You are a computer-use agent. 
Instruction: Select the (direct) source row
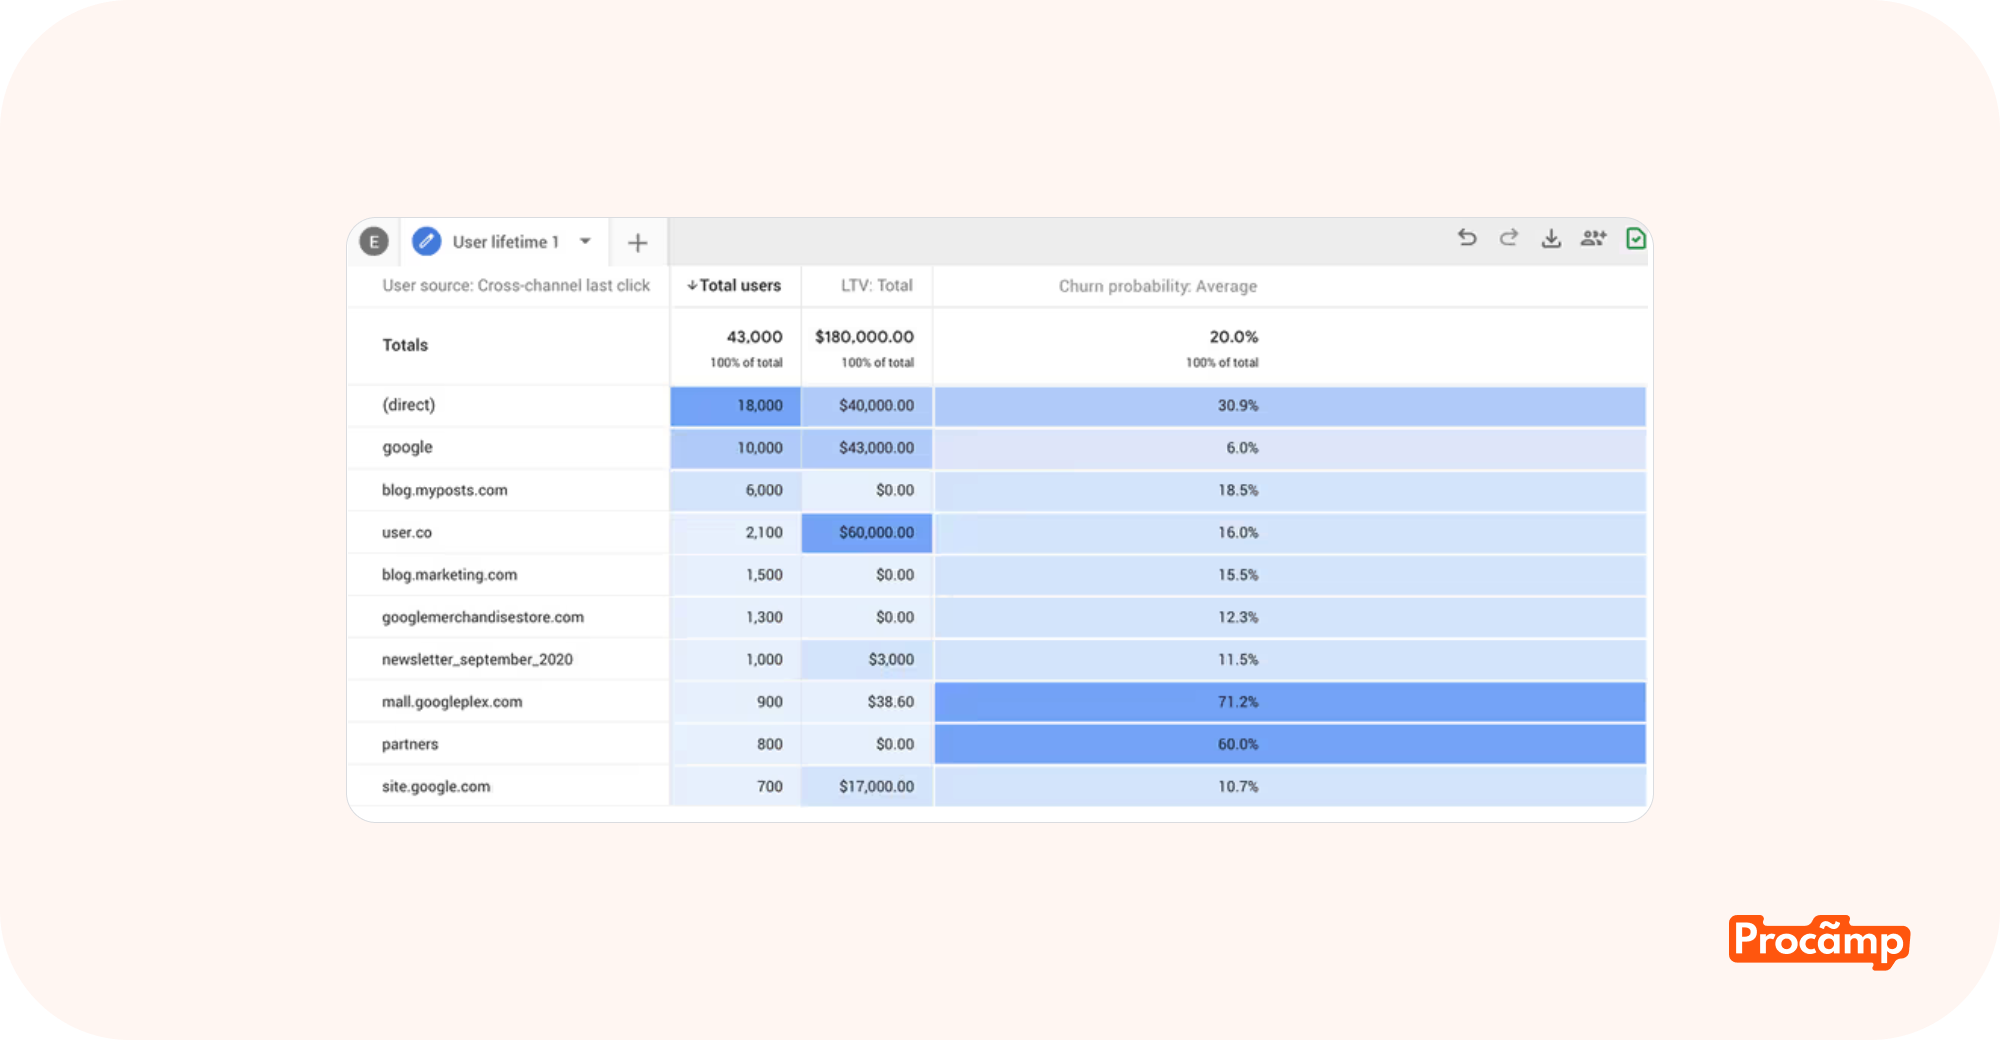pyautogui.click(x=409, y=405)
